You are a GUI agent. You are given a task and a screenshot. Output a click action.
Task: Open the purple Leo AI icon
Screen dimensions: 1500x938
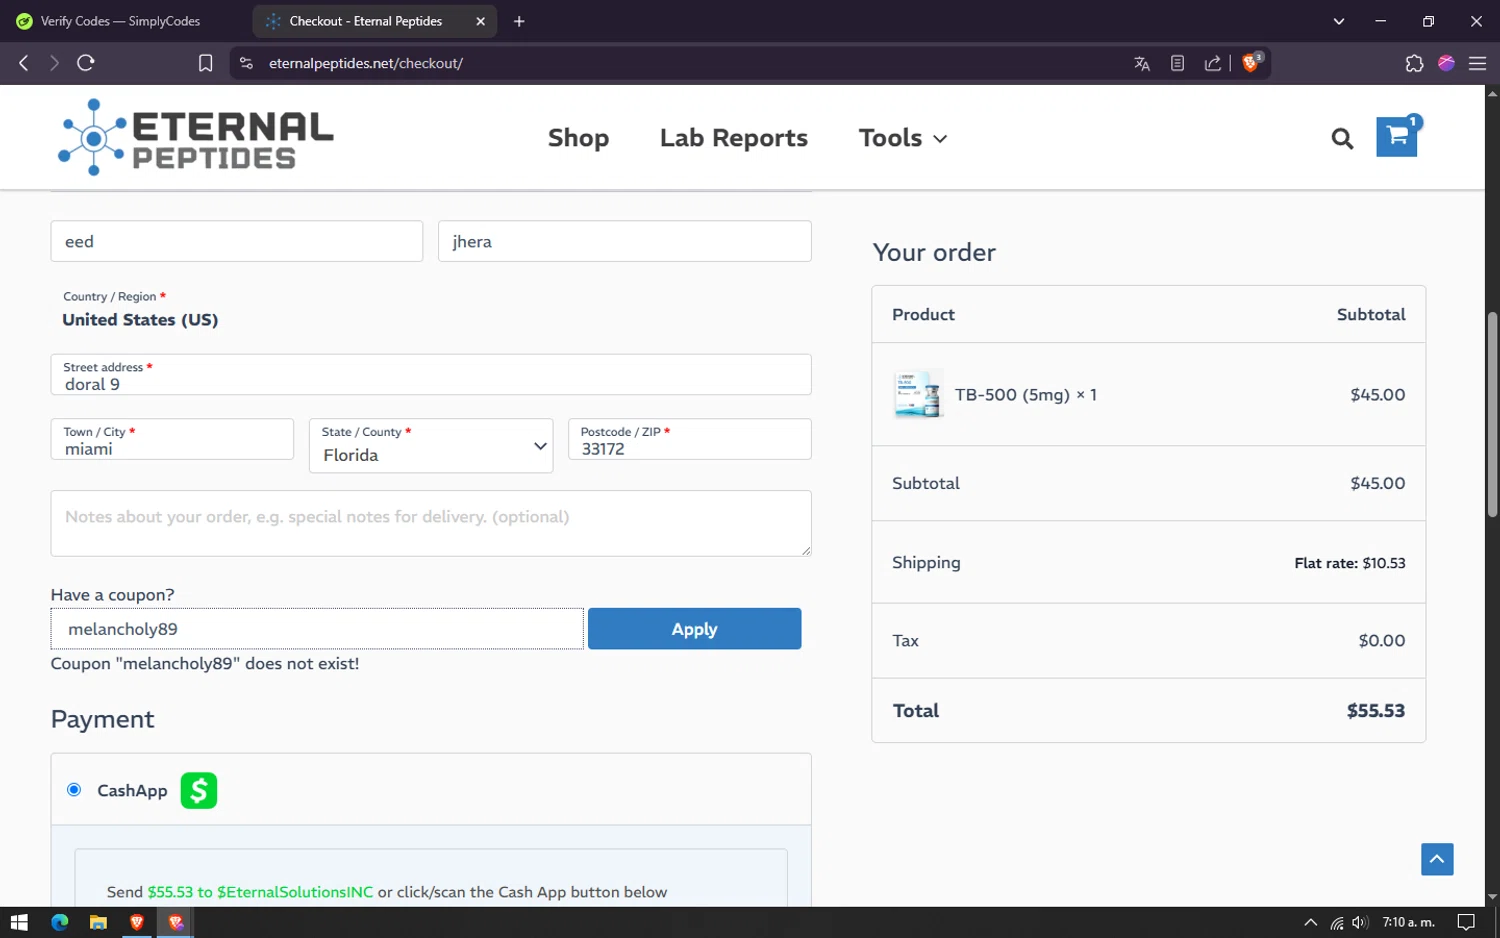click(1446, 63)
